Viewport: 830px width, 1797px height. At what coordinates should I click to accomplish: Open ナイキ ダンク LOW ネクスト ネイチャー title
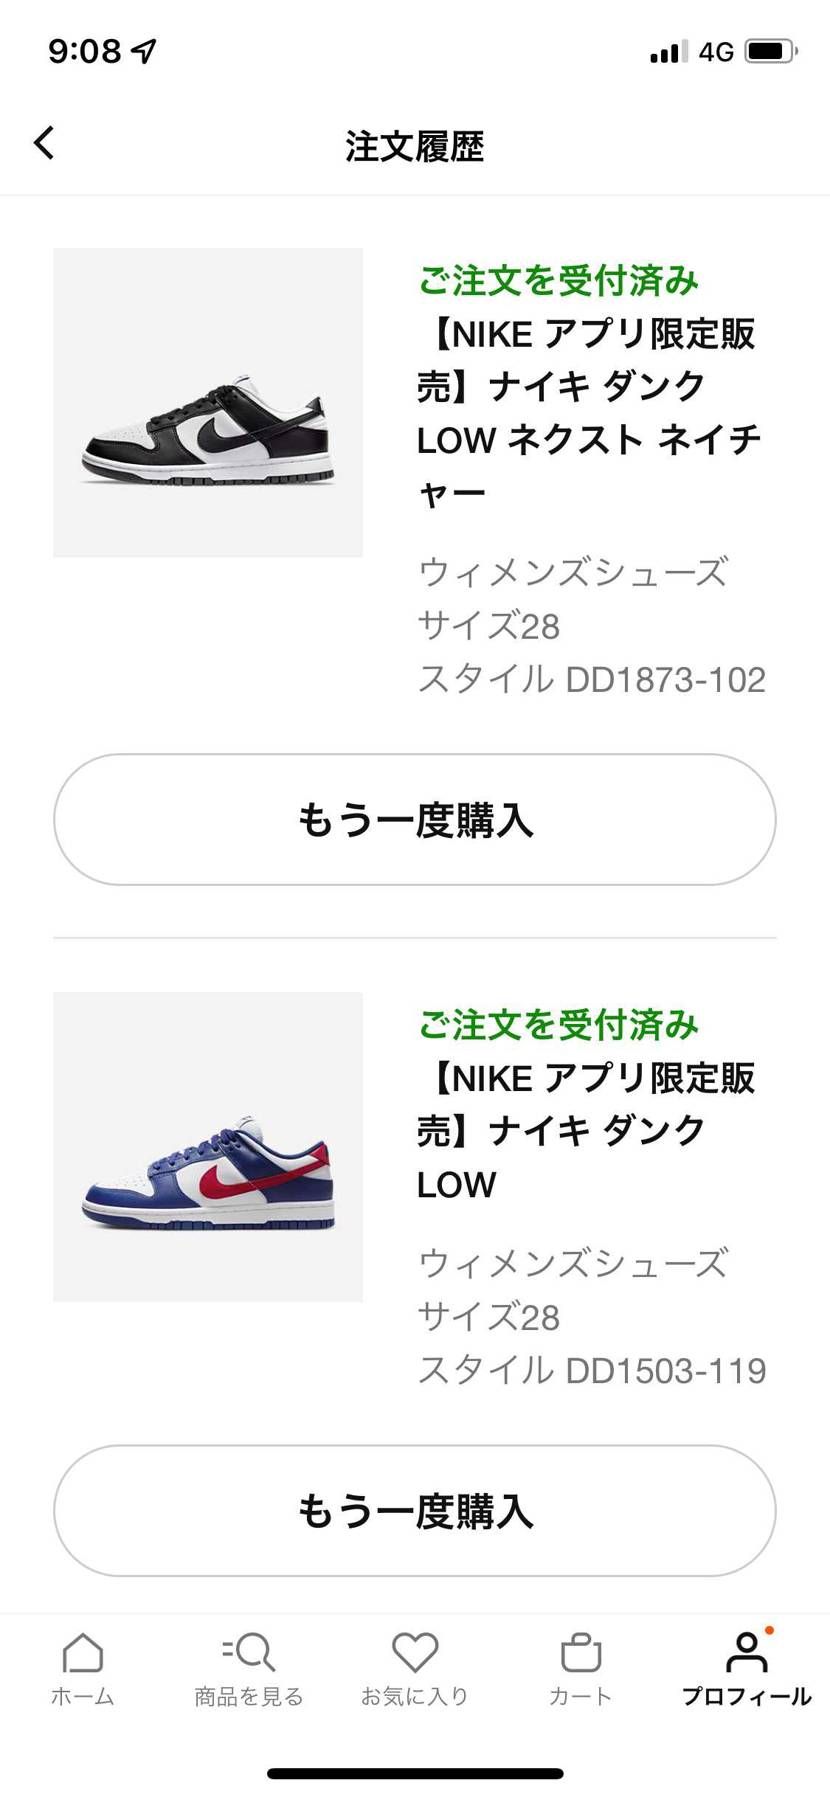589,413
